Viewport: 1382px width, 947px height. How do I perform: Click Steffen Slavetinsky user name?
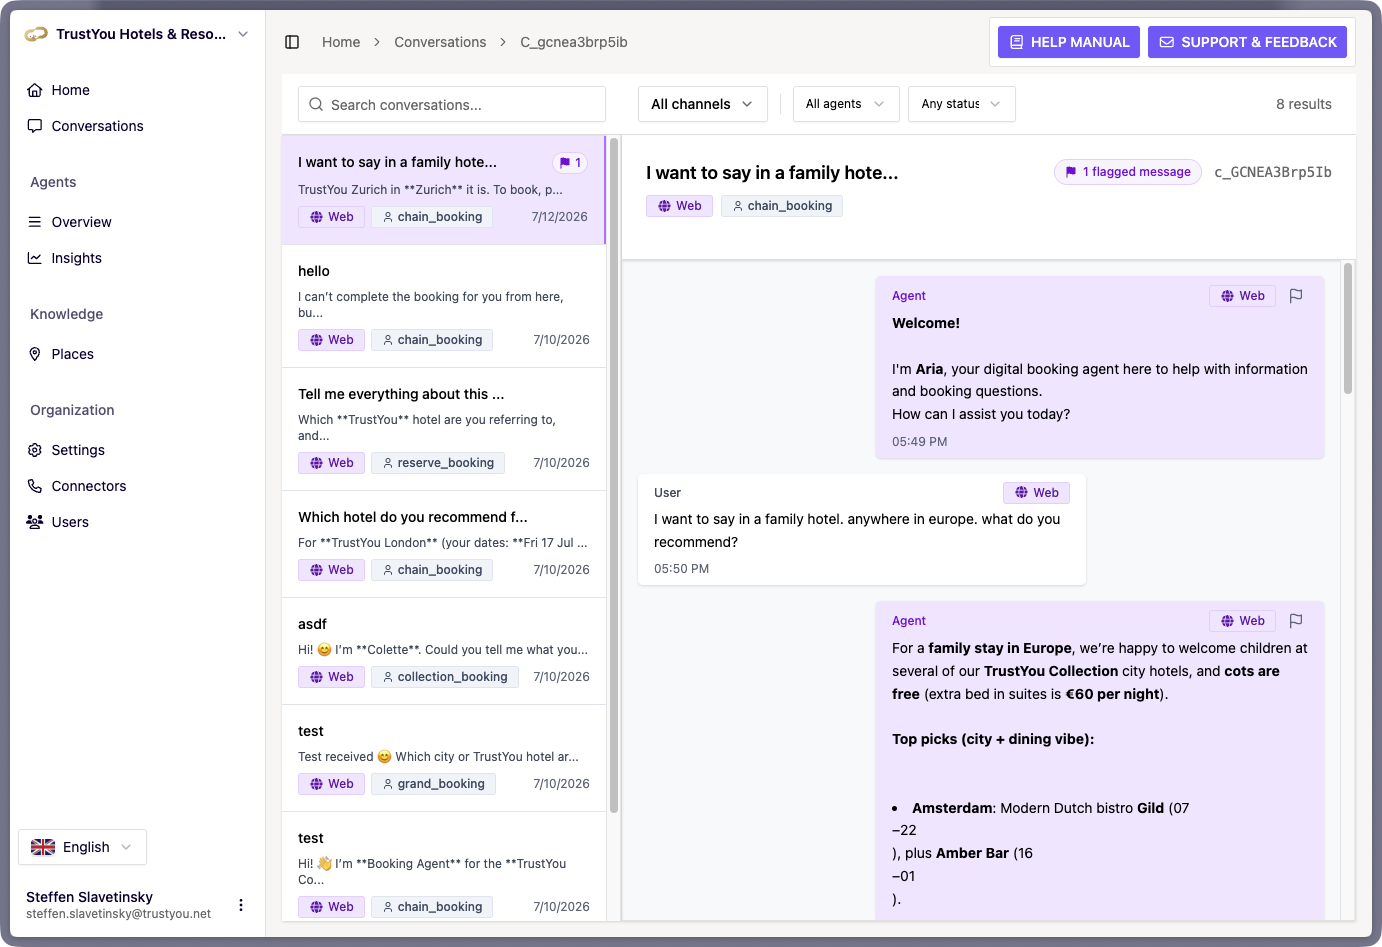89,897
